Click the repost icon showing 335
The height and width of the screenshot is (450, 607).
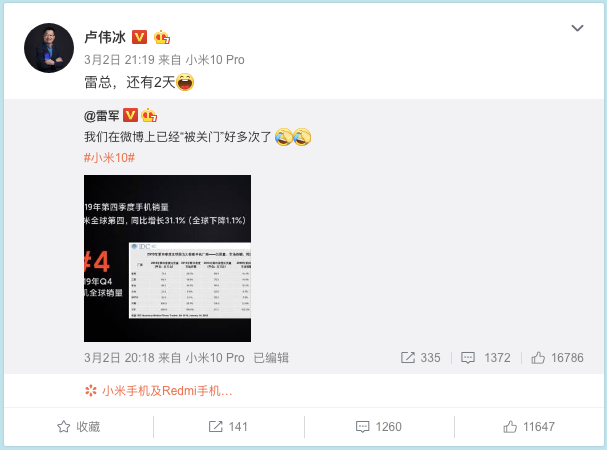click(x=420, y=357)
